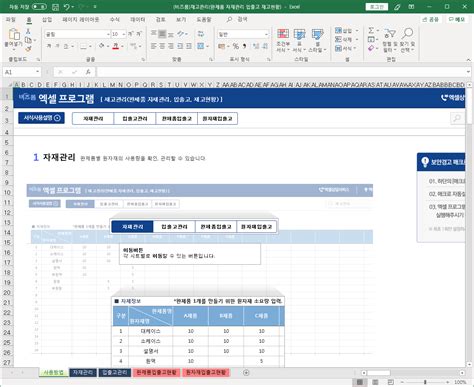Viewport: 474px width, 387px height.
Task: Click the Insert Function fx icon
Action: [88, 72]
